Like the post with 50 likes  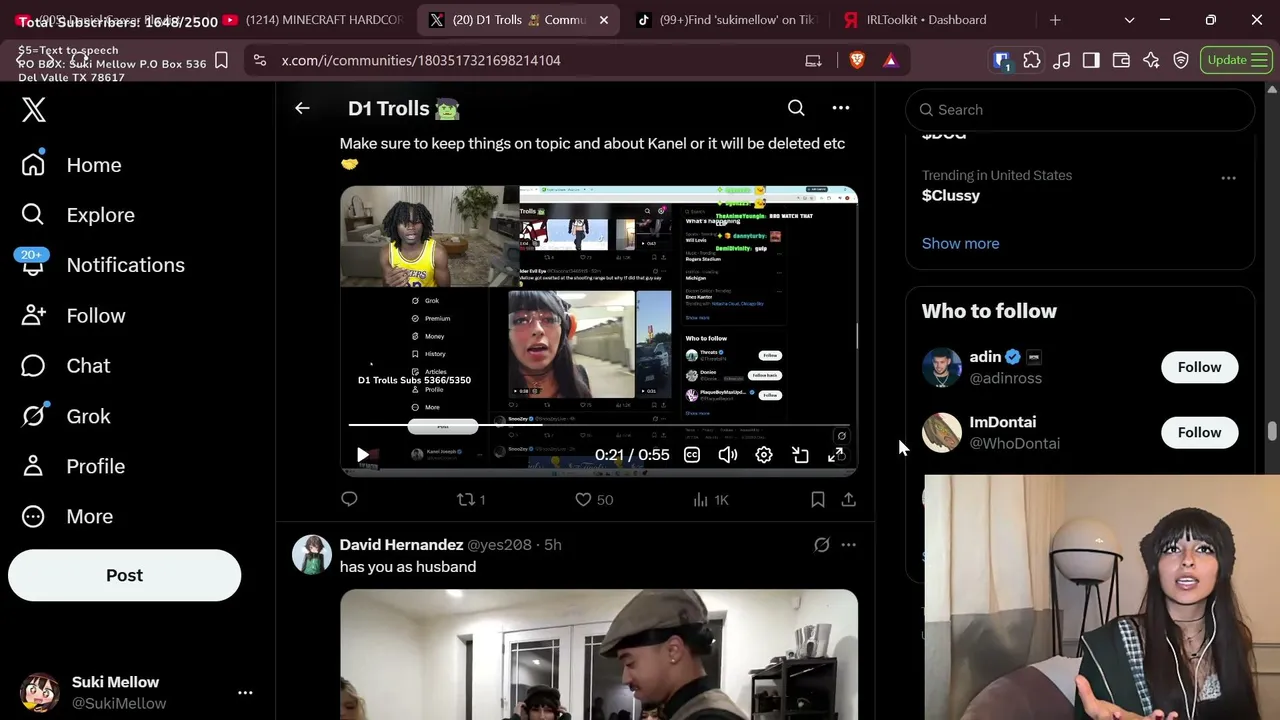(x=594, y=499)
